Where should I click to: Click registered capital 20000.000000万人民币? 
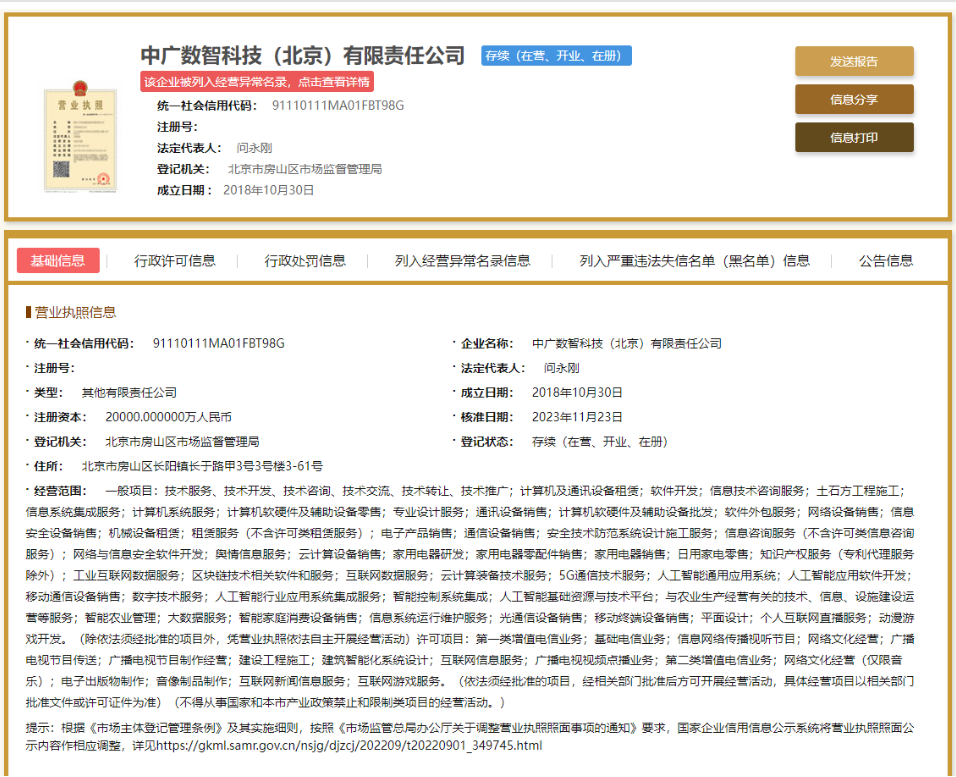click(x=168, y=417)
